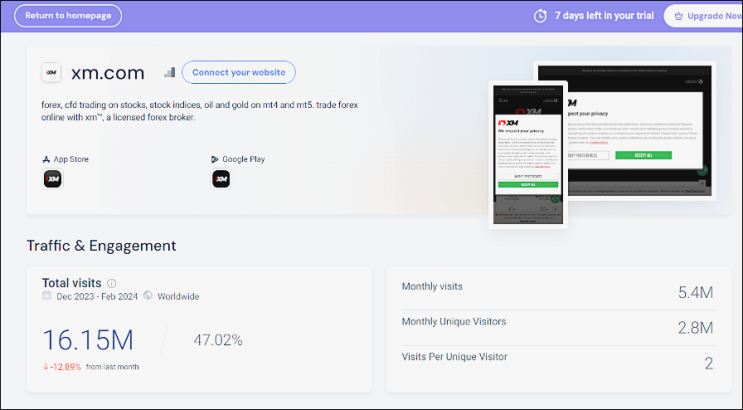Click the 2.8M unique visitors value
The width and height of the screenshot is (743, 410).
(x=695, y=328)
